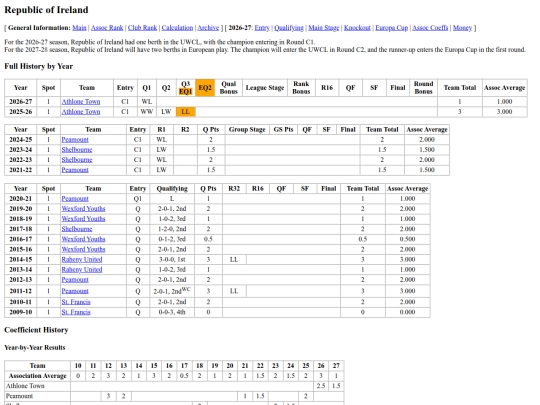Screen dimensions: 540x405
Task: Open Athlone Town in the 2025-26 row
Action: (81, 112)
